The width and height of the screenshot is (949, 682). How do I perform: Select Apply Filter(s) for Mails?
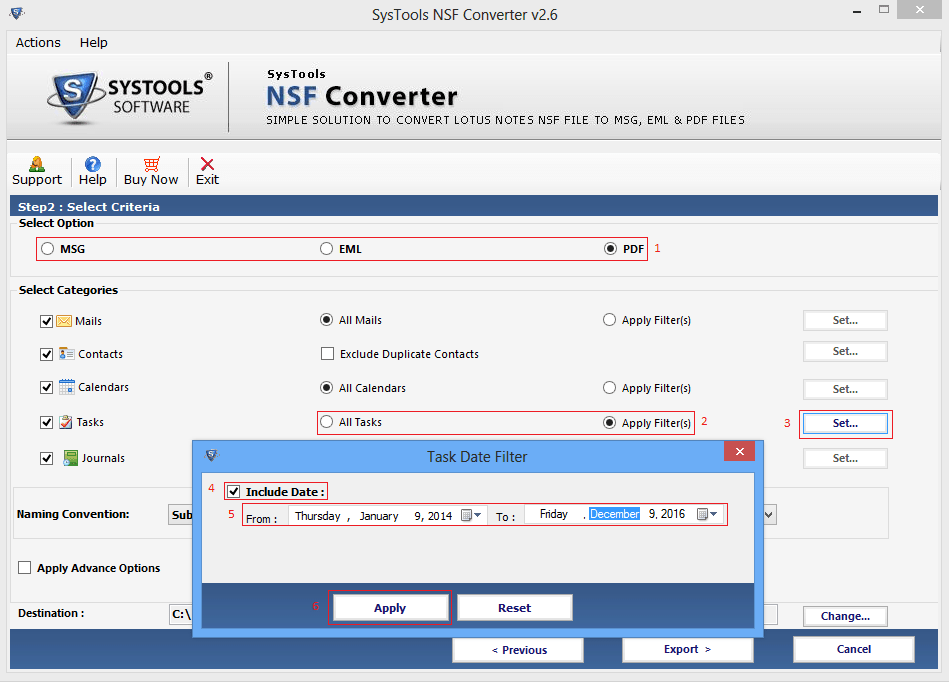pyautogui.click(x=609, y=320)
